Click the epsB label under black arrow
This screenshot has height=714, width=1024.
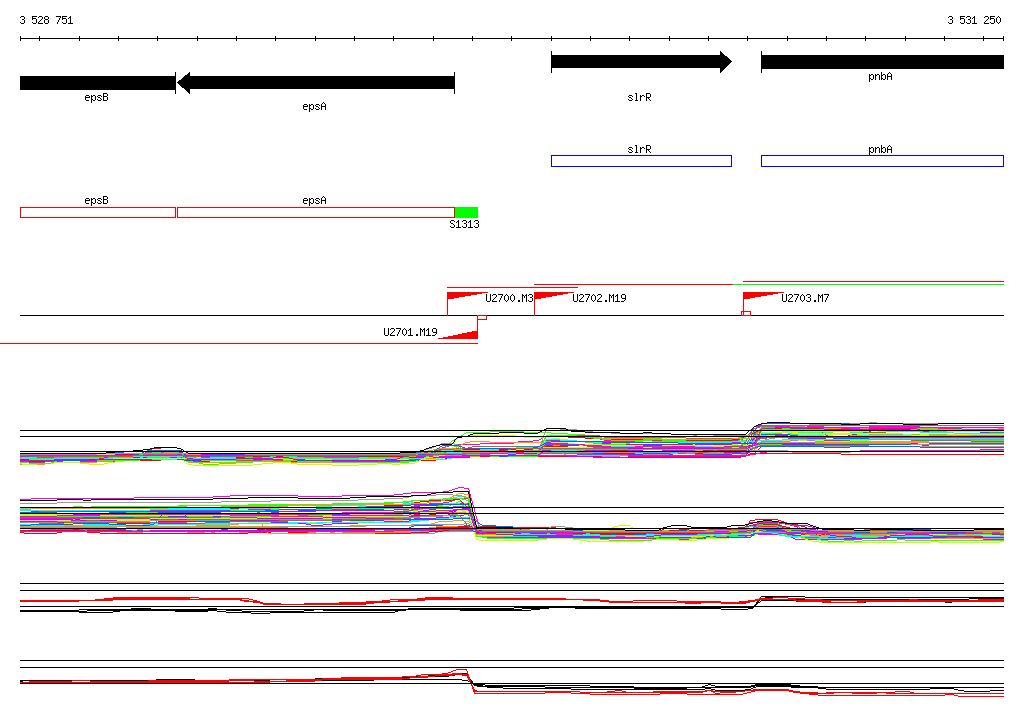(97, 97)
